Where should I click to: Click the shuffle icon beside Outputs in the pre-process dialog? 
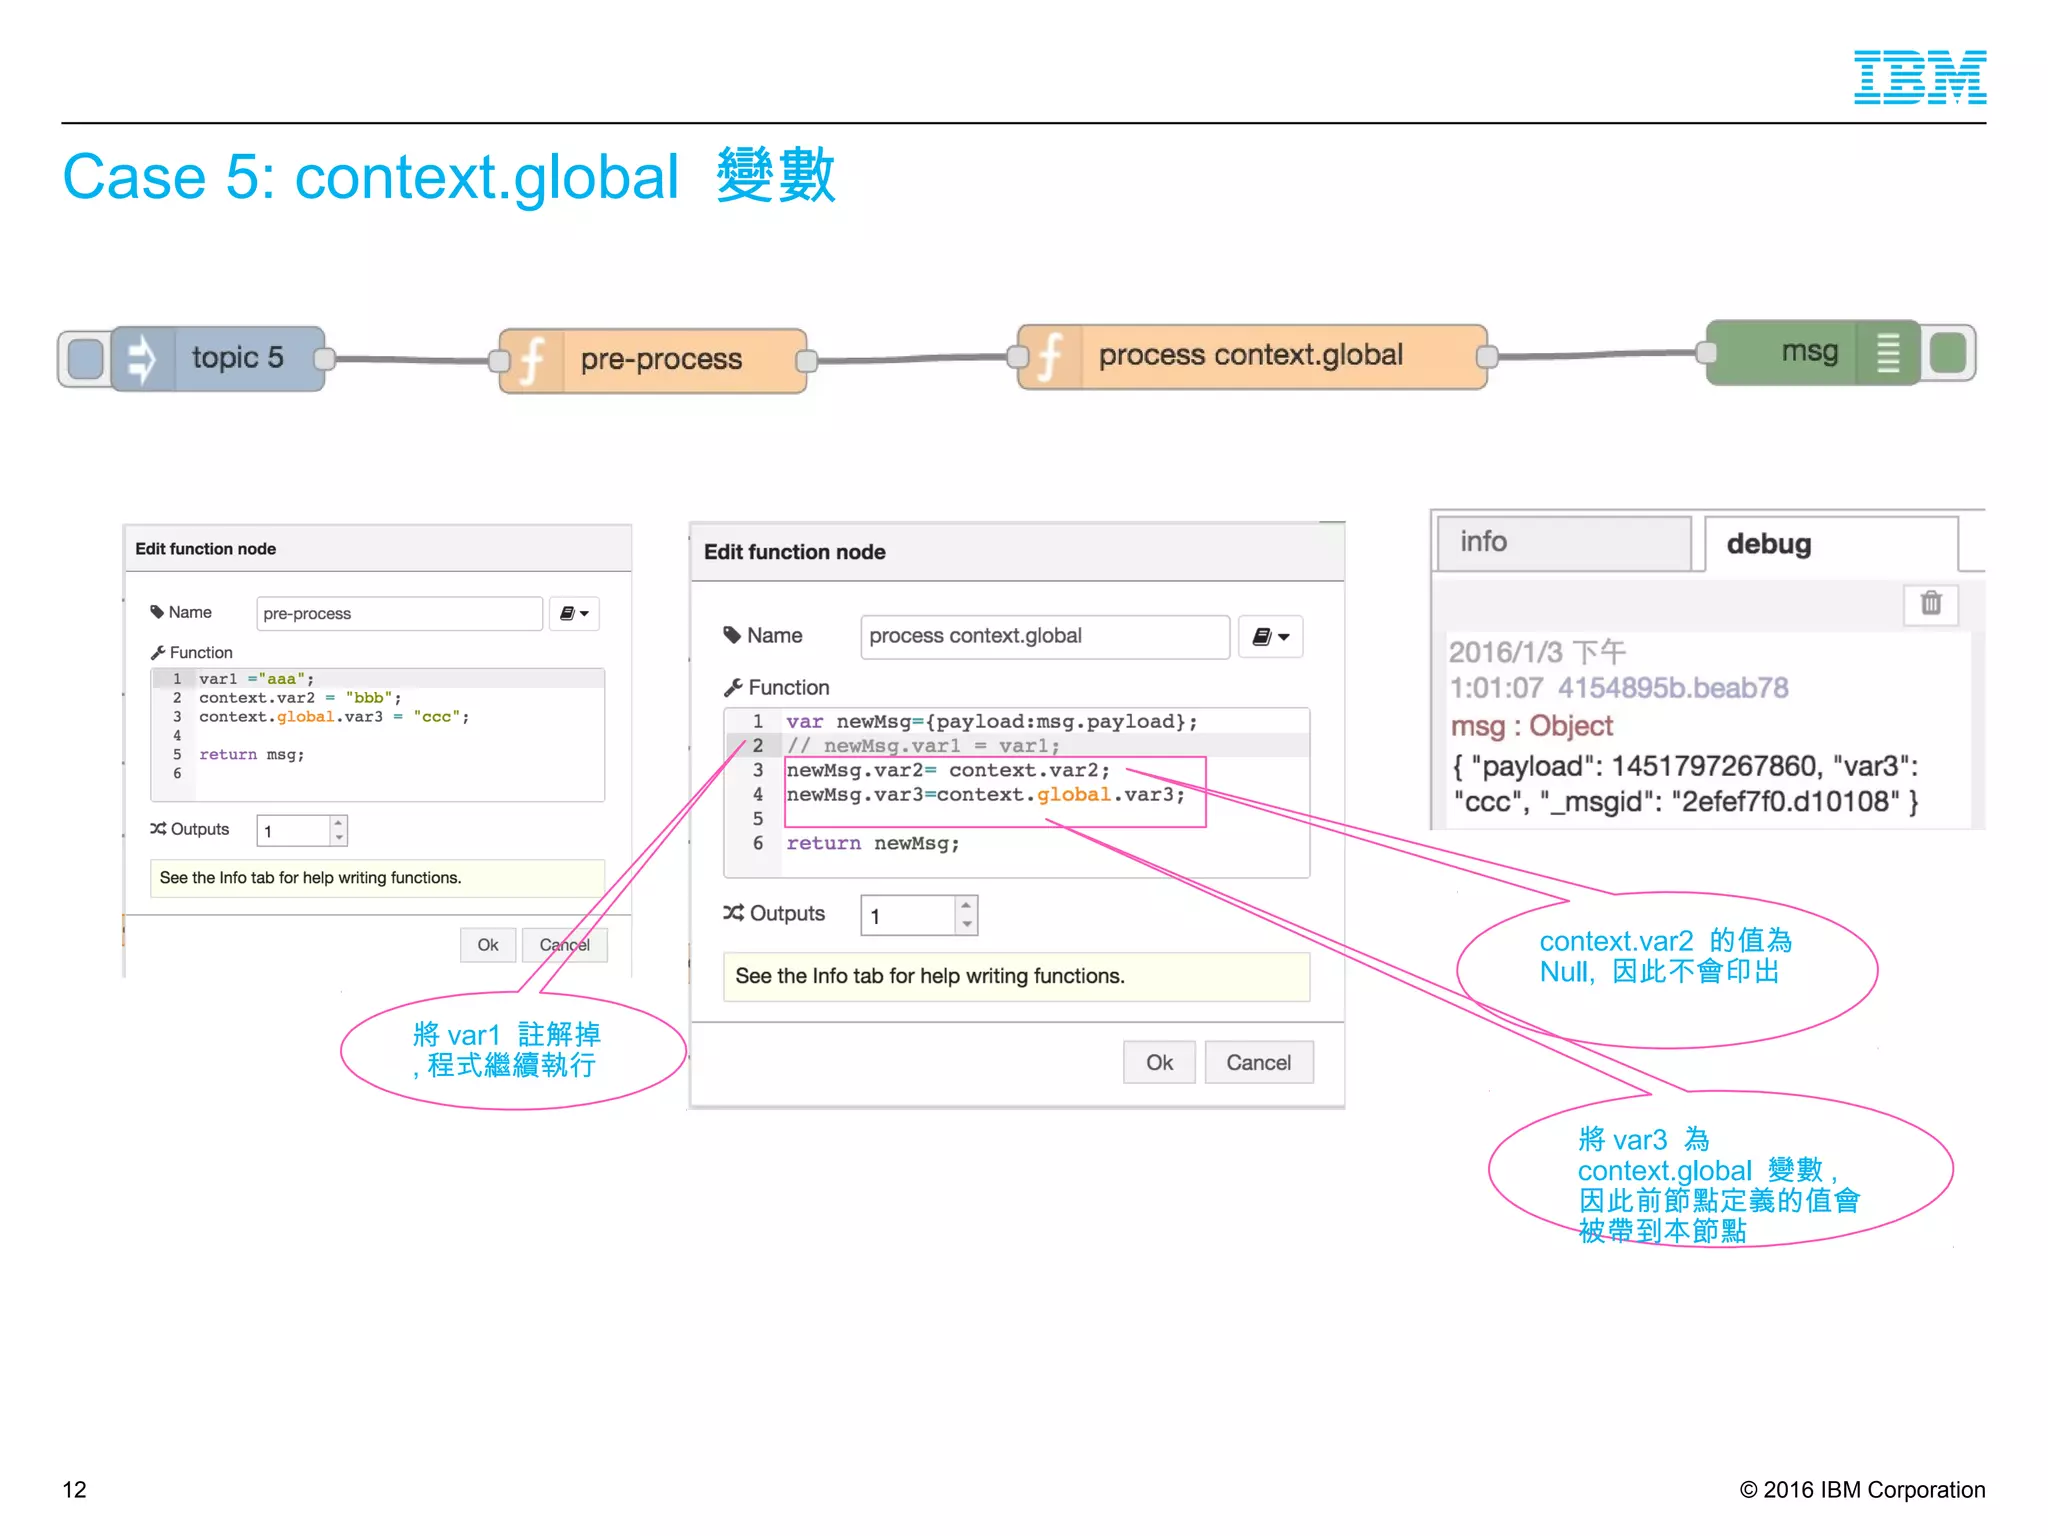coord(158,829)
